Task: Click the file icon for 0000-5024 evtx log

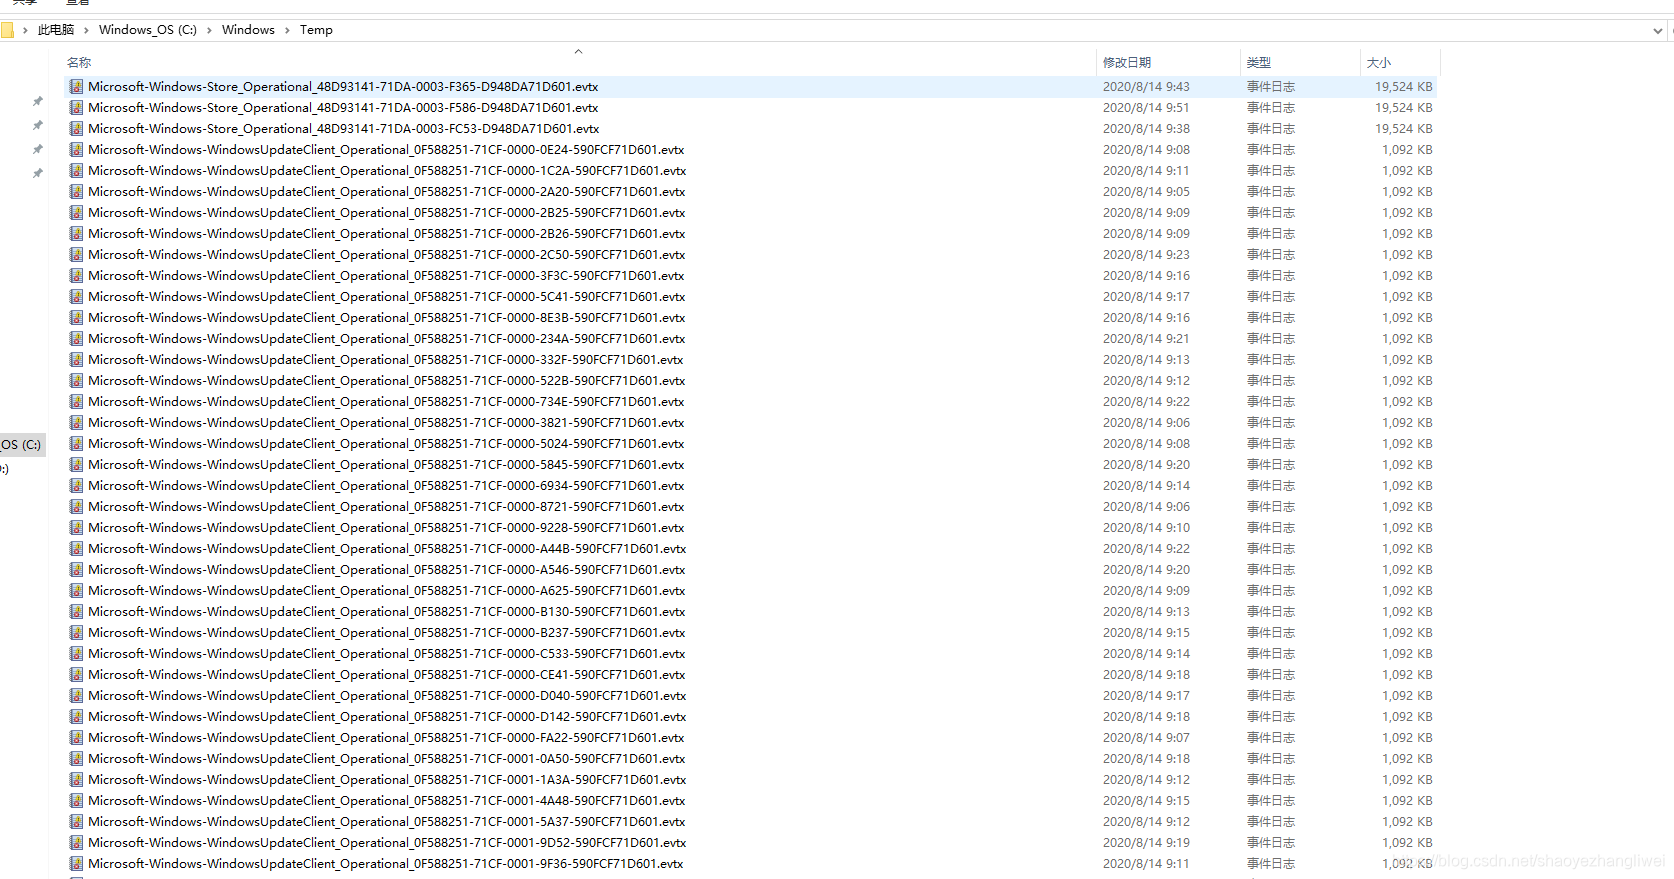Action: coord(76,444)
